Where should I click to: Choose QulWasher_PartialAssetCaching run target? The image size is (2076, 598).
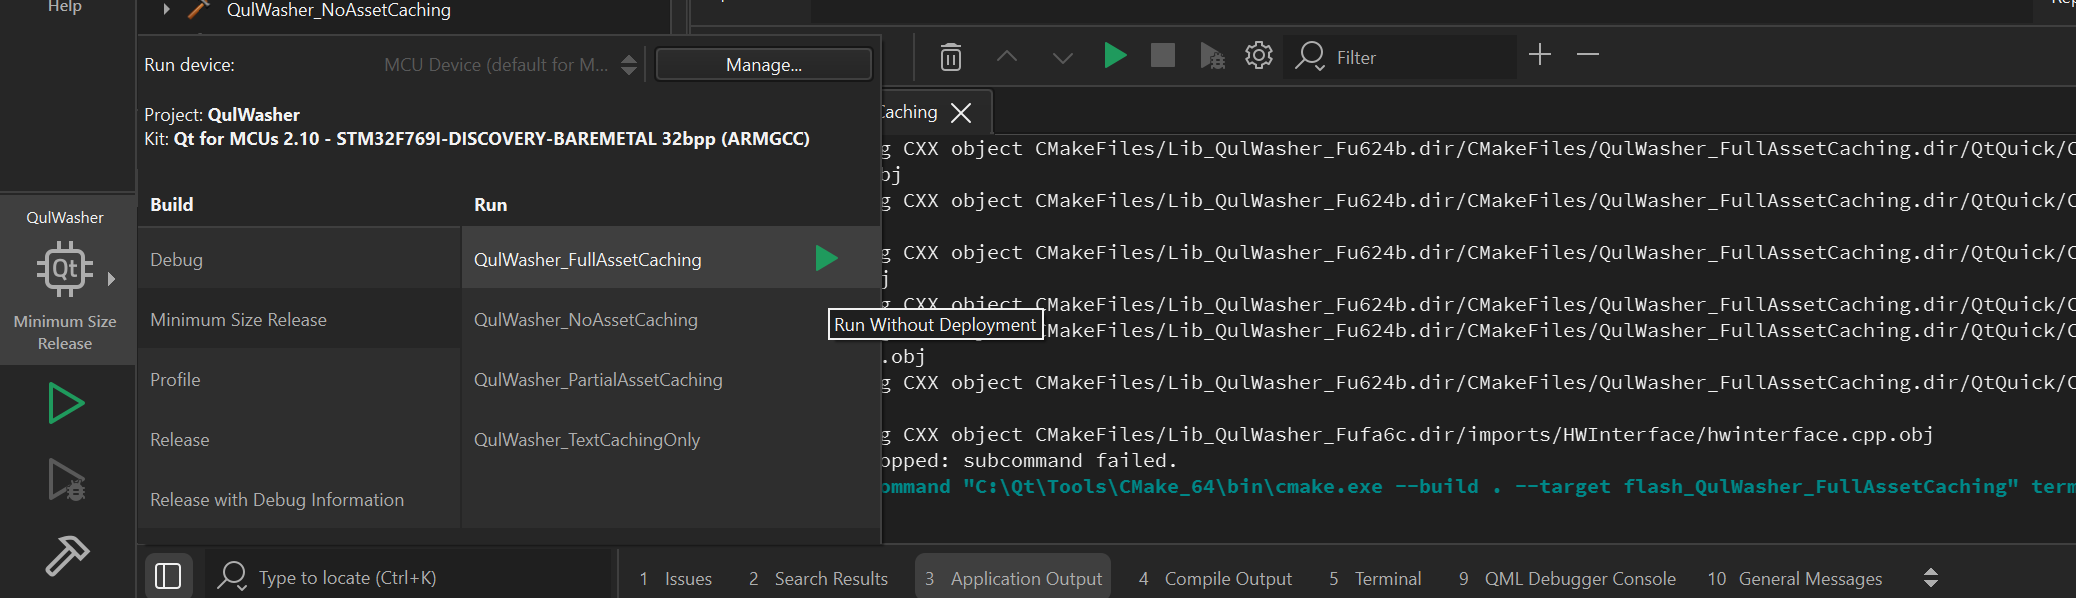pos(670,379)
